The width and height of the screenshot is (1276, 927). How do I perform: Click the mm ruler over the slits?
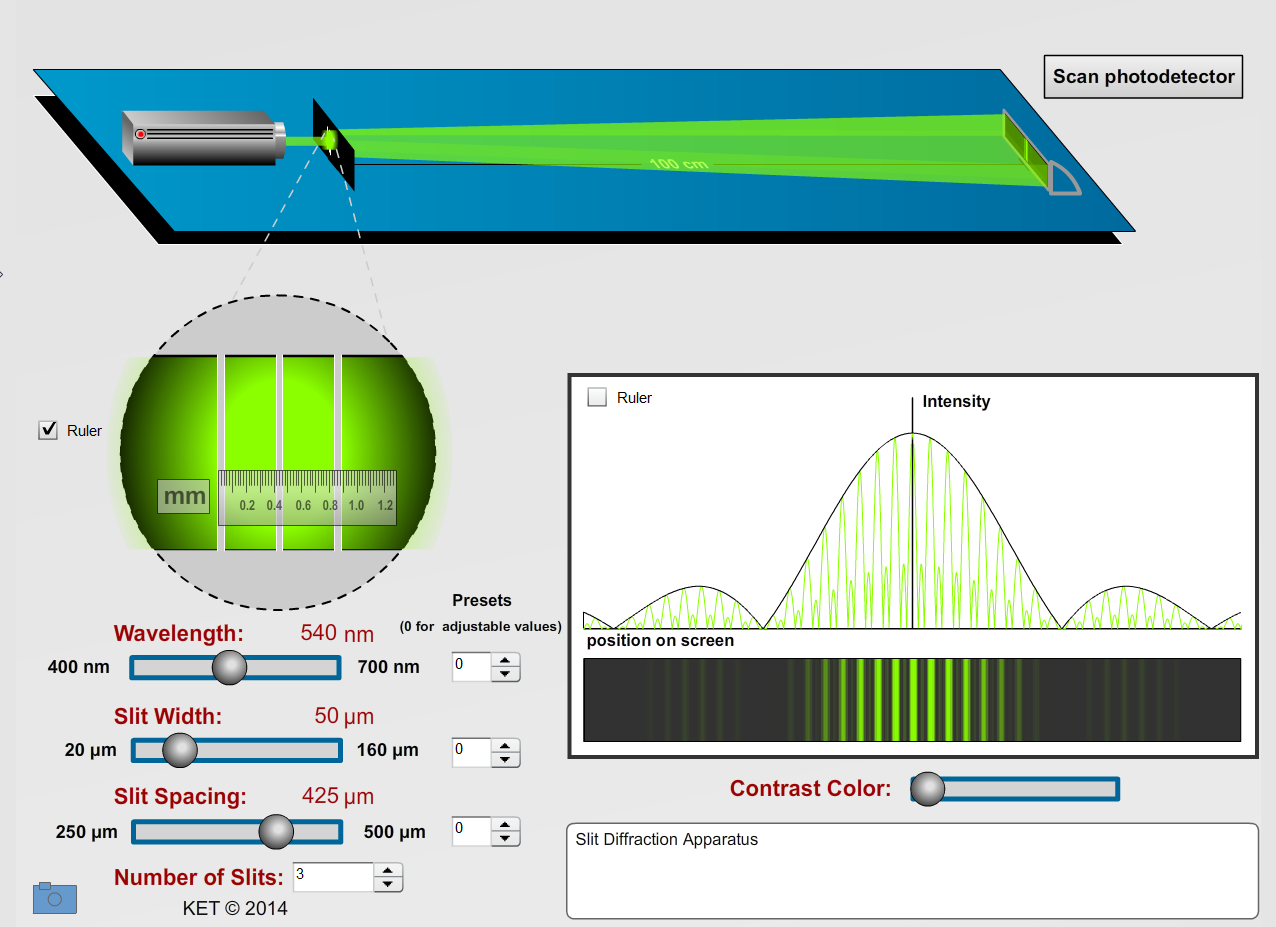(307, 497)
